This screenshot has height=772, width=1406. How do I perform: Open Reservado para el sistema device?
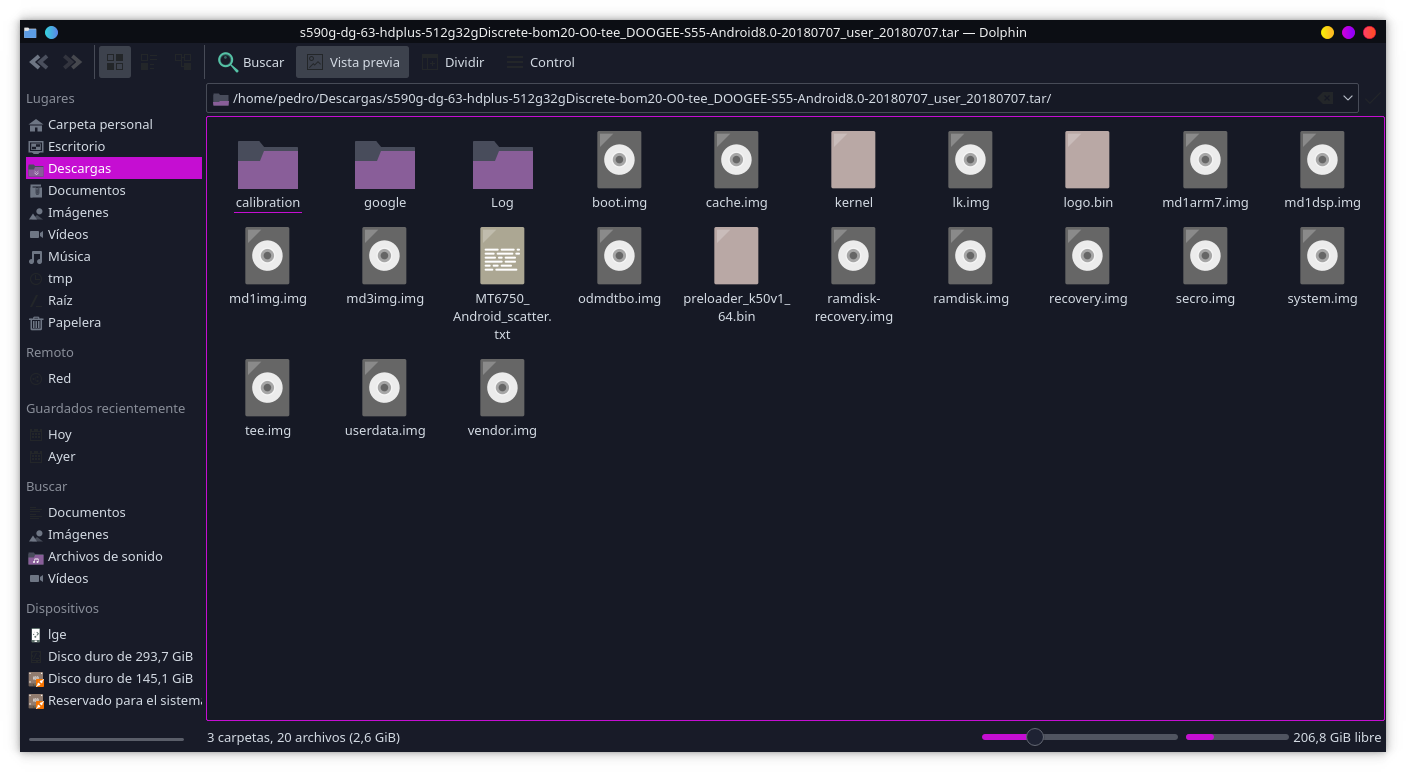[114, 701]
